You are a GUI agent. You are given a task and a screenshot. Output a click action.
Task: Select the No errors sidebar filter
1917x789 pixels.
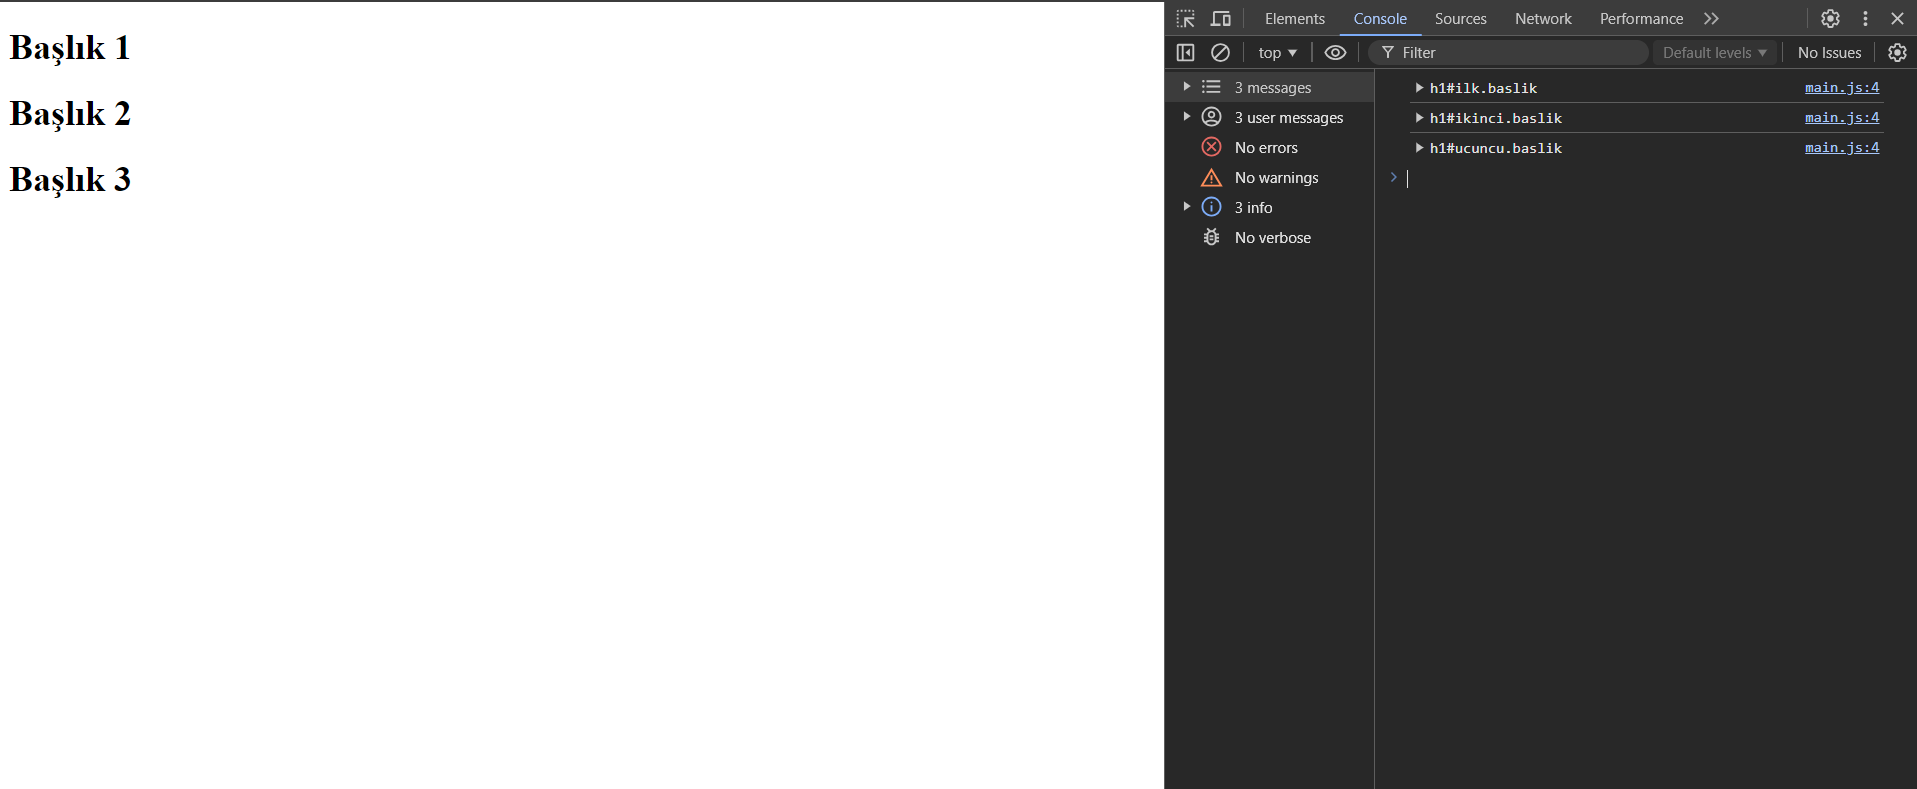click(x=1270, y=147)
